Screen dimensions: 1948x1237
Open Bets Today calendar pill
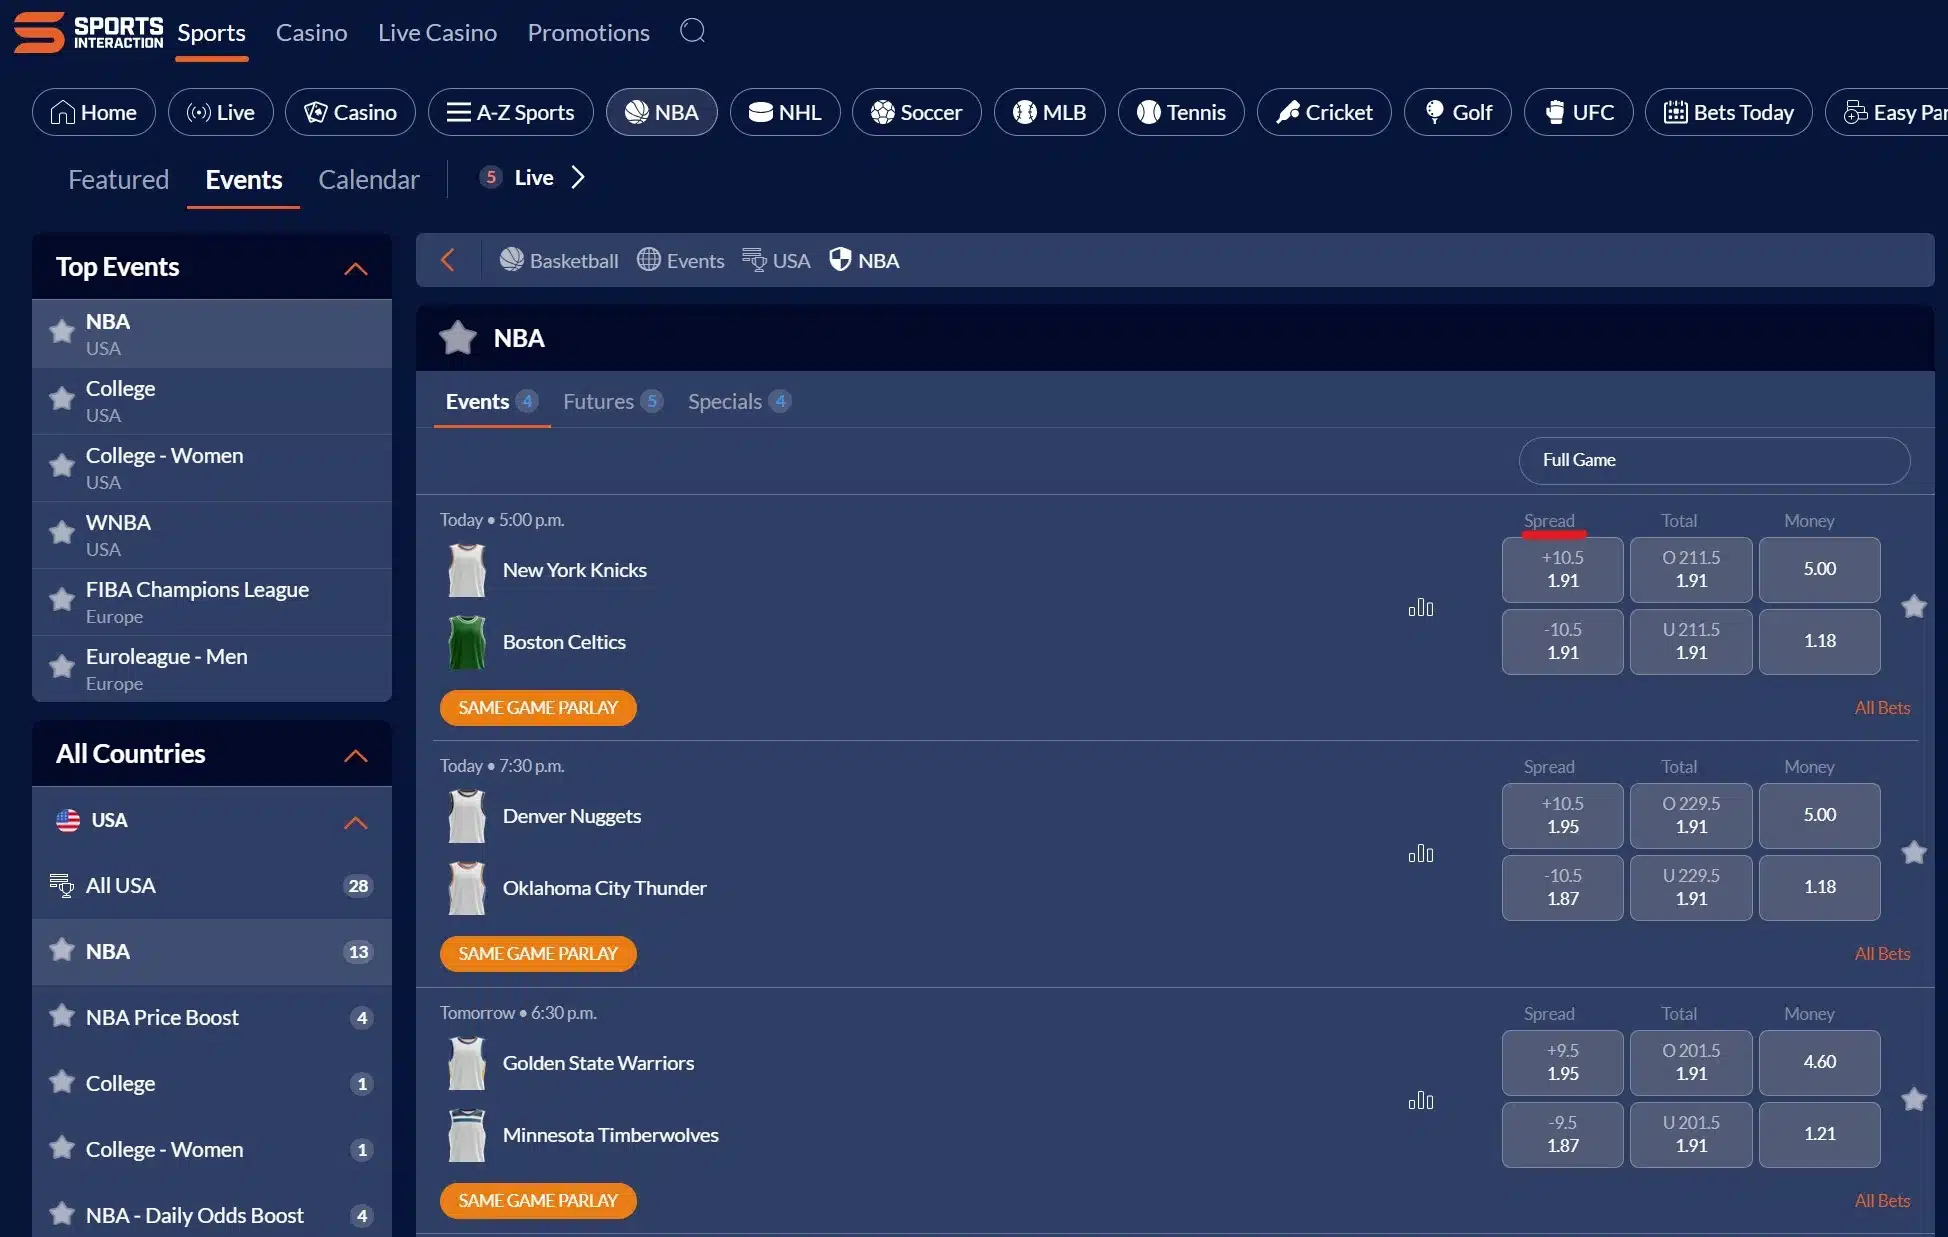coord(1729,112)
